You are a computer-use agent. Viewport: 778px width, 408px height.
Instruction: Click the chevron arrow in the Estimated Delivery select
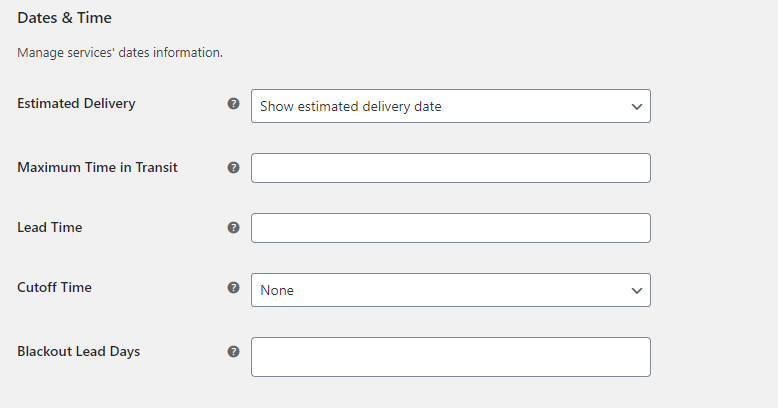[x=637, y=107]
